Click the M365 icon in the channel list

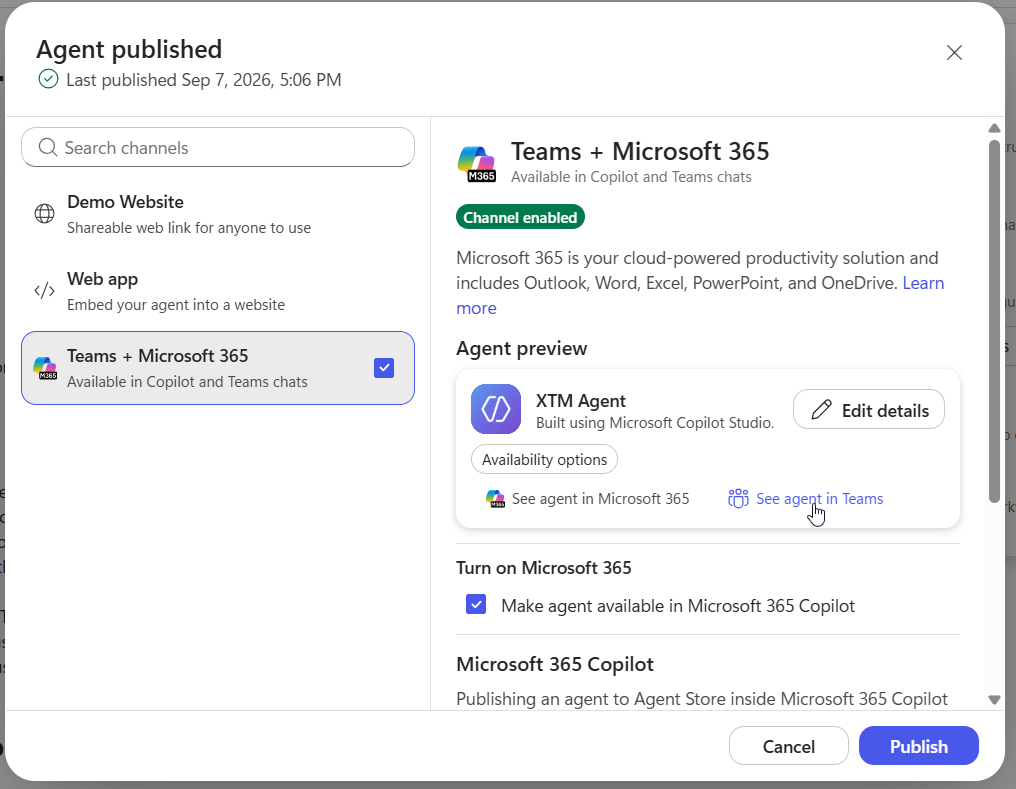point(45,368)
